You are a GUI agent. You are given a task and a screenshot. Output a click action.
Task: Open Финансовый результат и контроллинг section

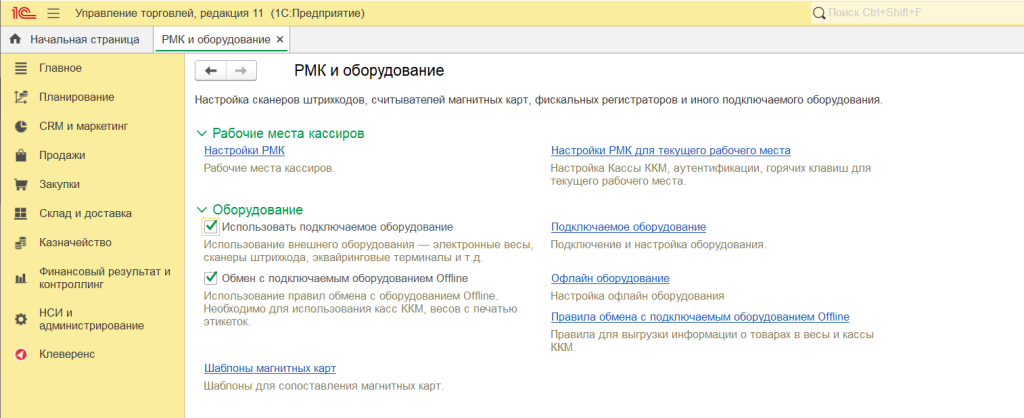104,278
